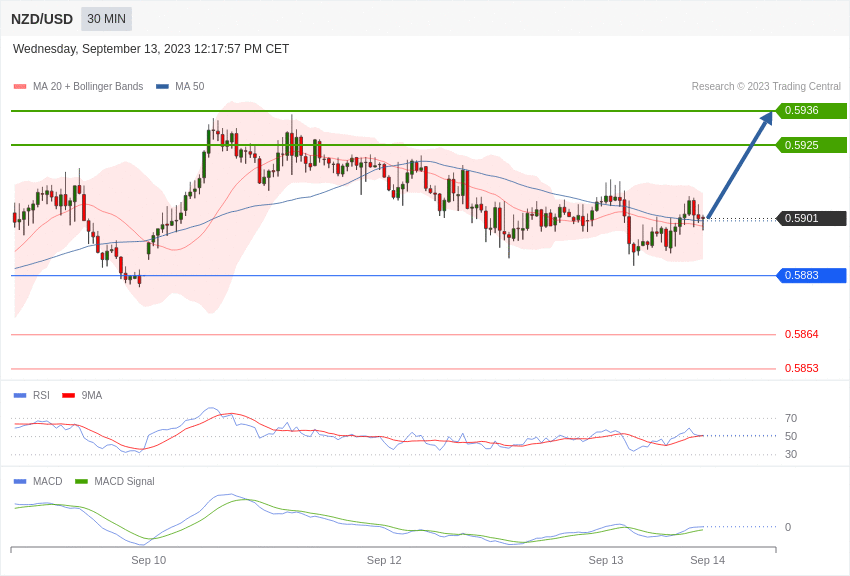Click the 30 MIN timeframe badge
Screen dimensions: 850x576
(x=106, y=19)
